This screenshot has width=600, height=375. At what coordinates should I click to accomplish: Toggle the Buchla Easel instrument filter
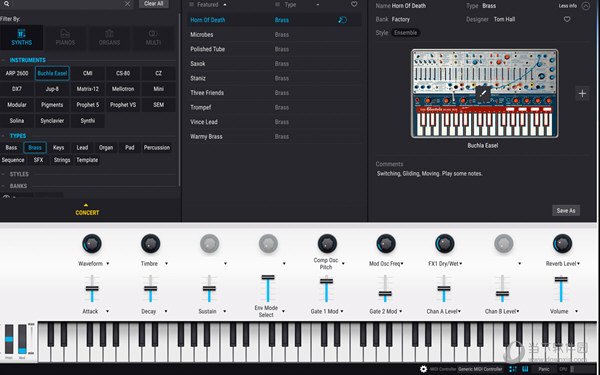52,73
